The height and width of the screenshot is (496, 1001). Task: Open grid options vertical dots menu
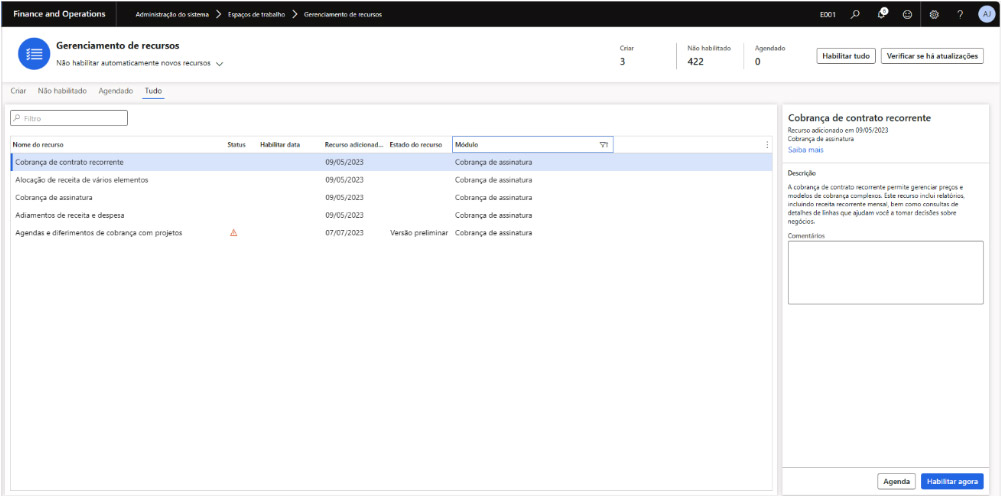(x=767, y=145)
